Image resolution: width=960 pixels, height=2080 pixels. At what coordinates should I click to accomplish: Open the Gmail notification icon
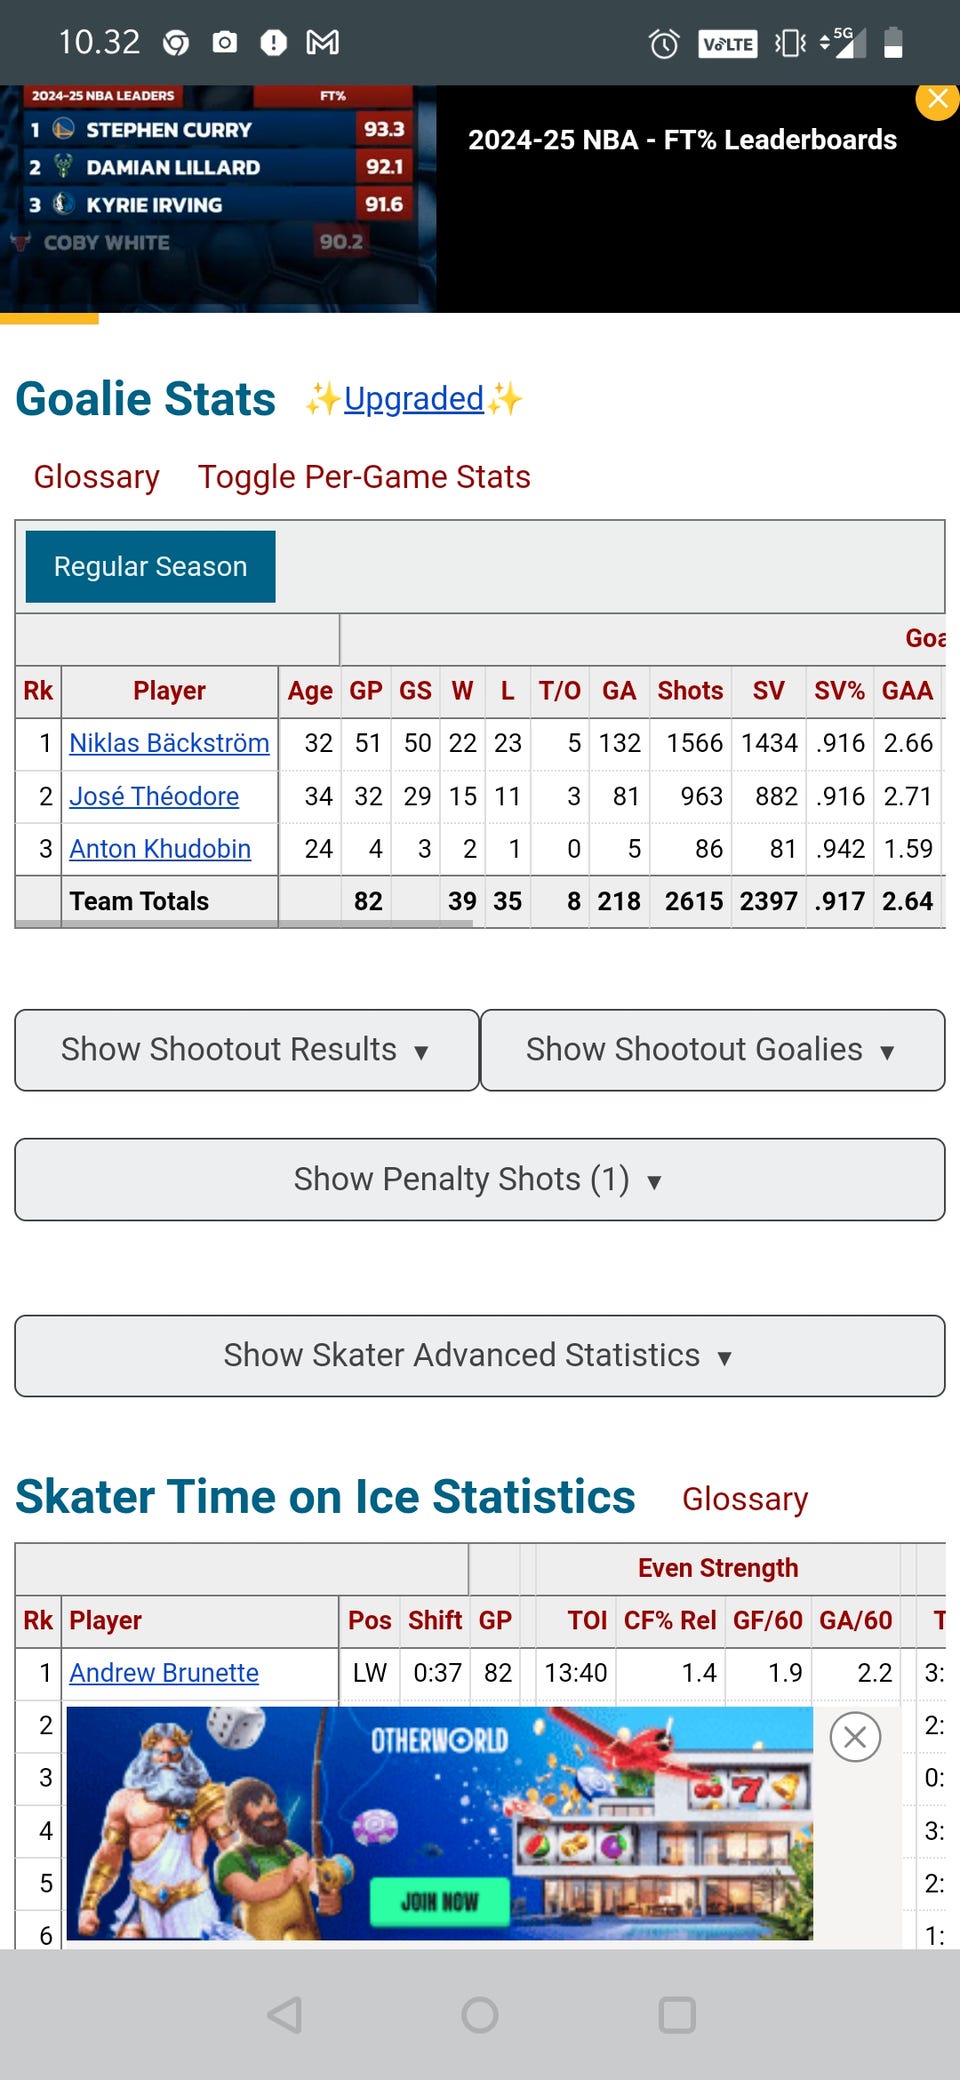click(x=322, y=42)
